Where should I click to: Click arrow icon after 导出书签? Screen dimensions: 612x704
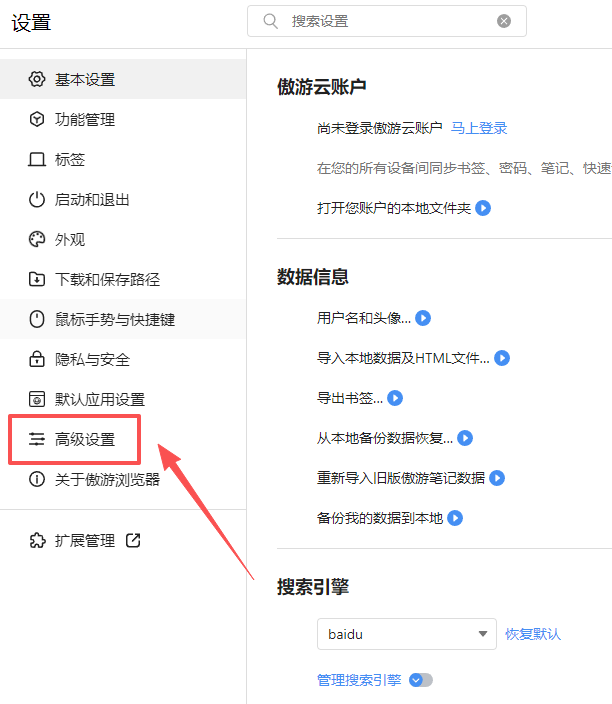coord(395,398)
